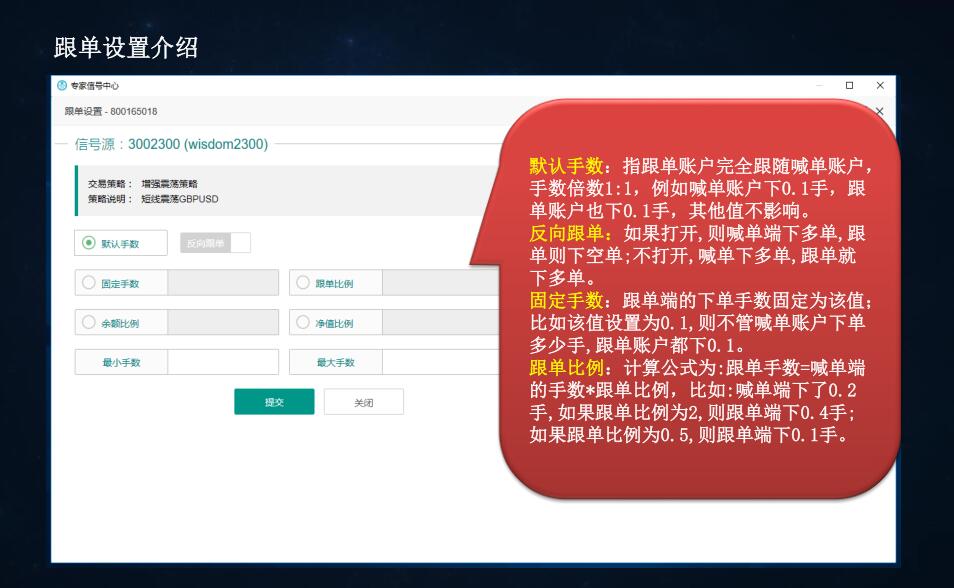Select the 默认手数 radio option
Viewport: 954px width, 588px height.
88,243
